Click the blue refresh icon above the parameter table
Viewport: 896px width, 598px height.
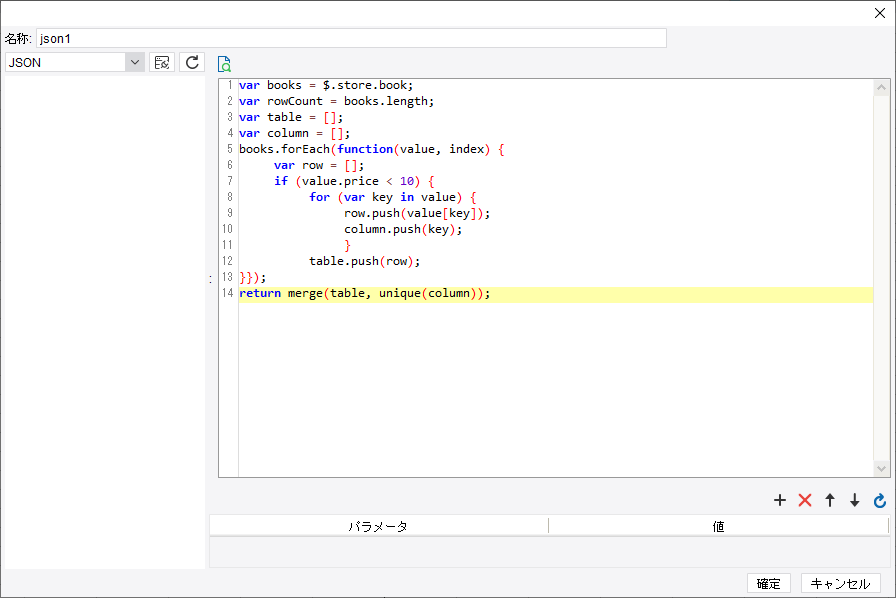(x=879, y=500)
